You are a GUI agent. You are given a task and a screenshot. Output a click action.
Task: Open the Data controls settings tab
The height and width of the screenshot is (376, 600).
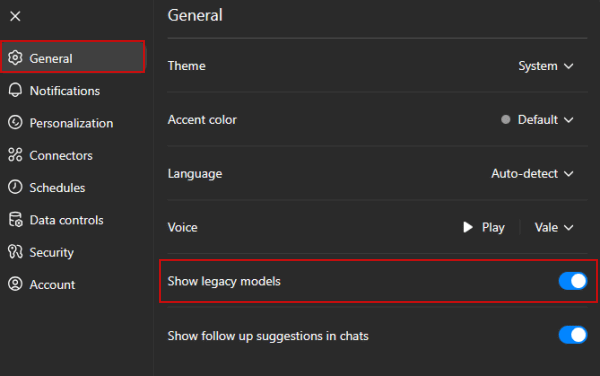click(x=67, y=220)
